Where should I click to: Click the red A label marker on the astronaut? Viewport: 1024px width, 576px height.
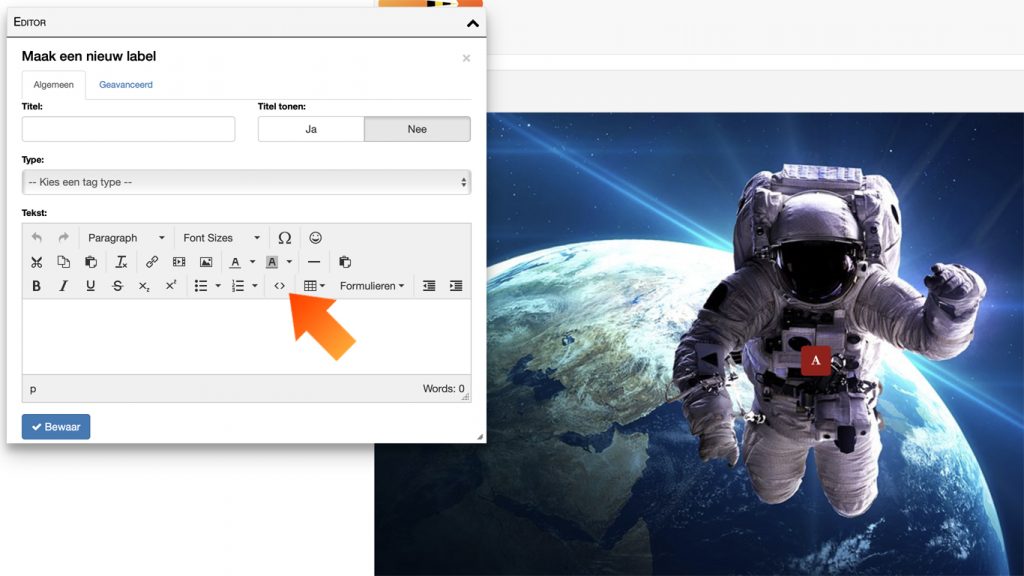pos(816,360)
